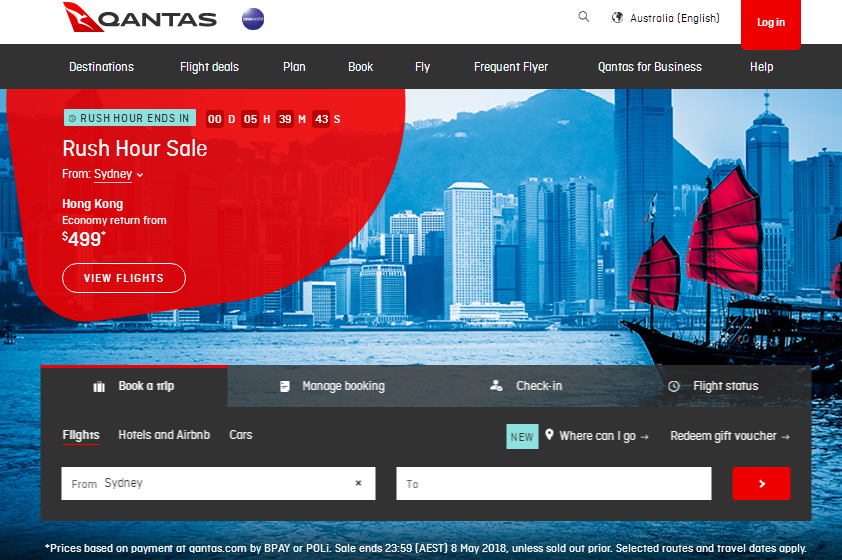
Task: Open the Redeem gift voucher link
Action: 730,436
